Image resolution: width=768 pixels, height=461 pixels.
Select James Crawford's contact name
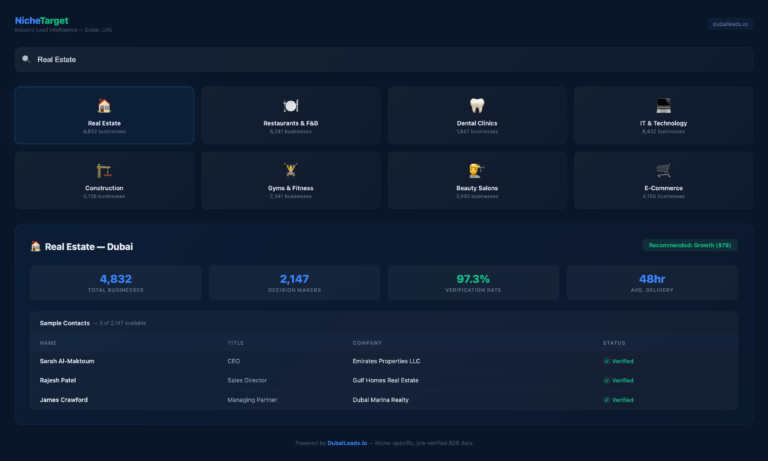64,399
